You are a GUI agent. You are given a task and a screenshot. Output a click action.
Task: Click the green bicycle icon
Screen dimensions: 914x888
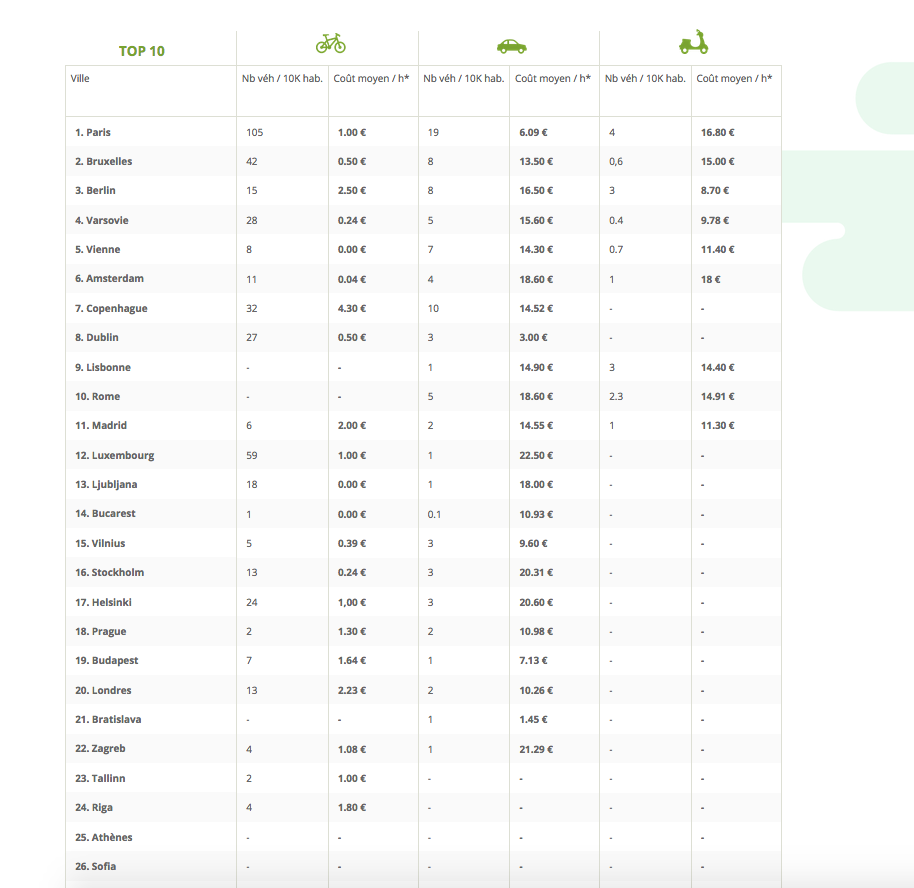(x=330, y=43)
